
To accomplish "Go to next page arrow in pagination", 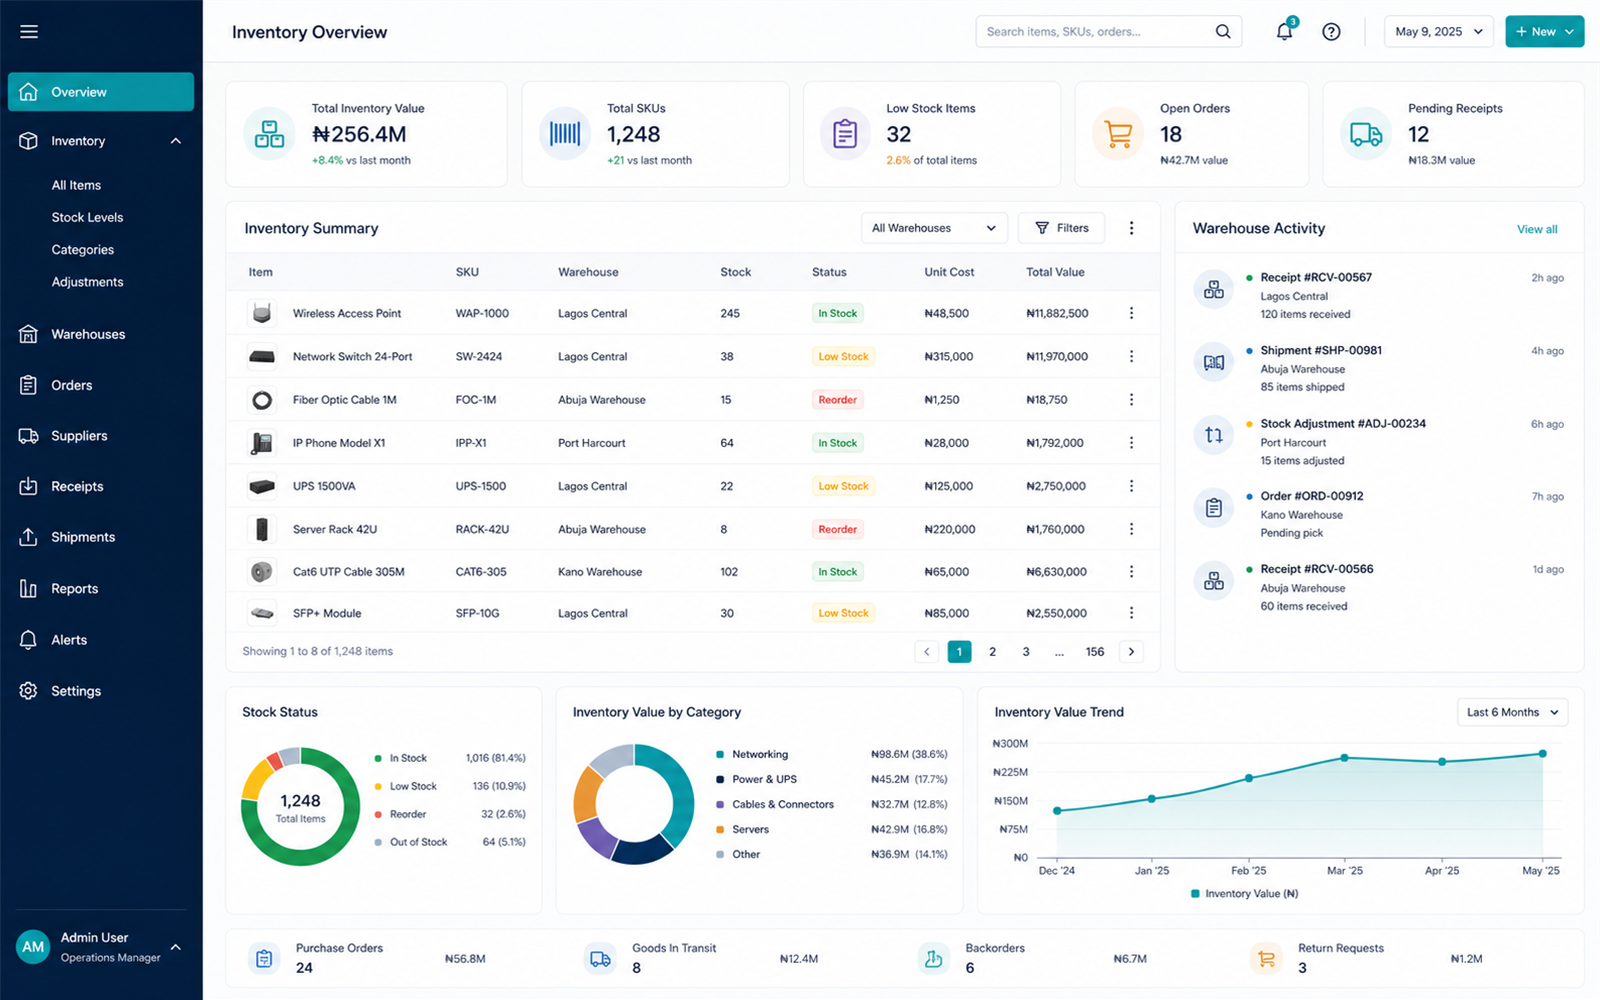I will point(1131,652).
